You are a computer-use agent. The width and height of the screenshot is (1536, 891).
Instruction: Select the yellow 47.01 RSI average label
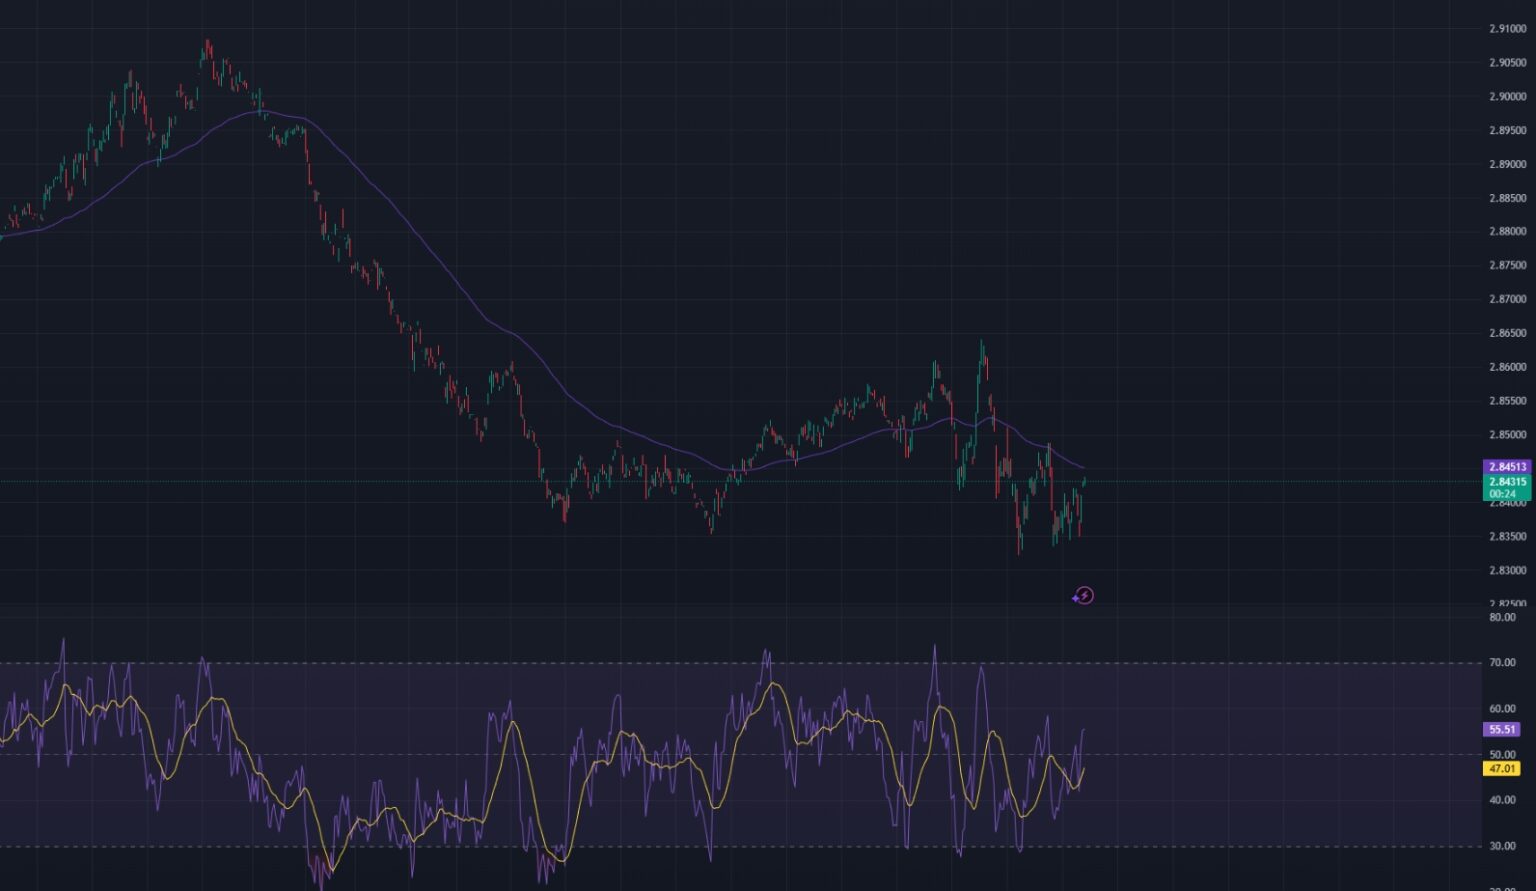click(1502, 769)
